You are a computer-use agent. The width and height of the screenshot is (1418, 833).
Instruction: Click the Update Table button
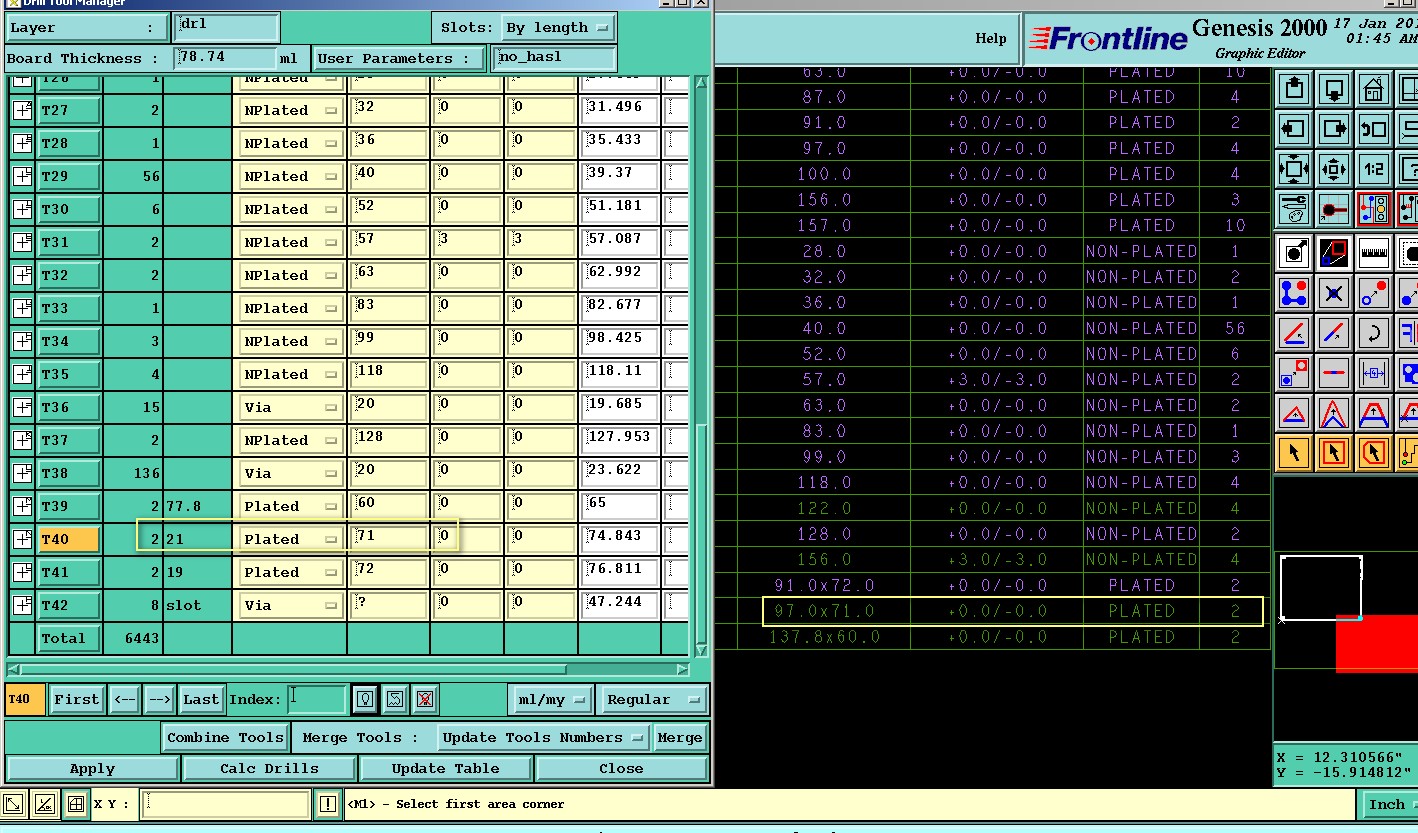pyautogui.click(x=445, y=768)
